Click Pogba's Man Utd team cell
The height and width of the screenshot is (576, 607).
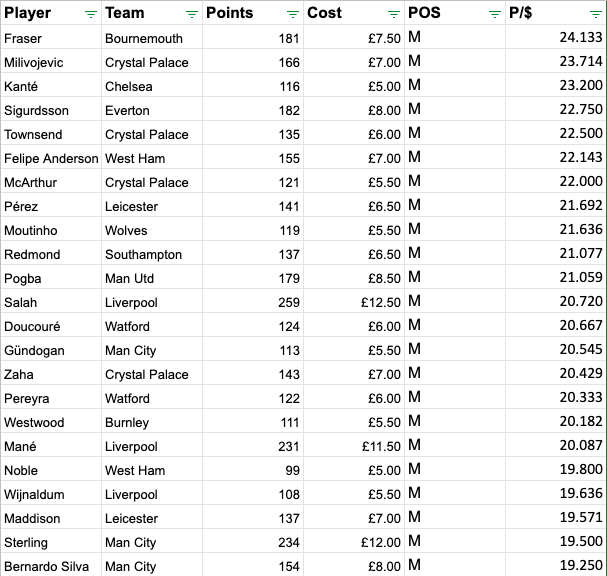point(152,277)
